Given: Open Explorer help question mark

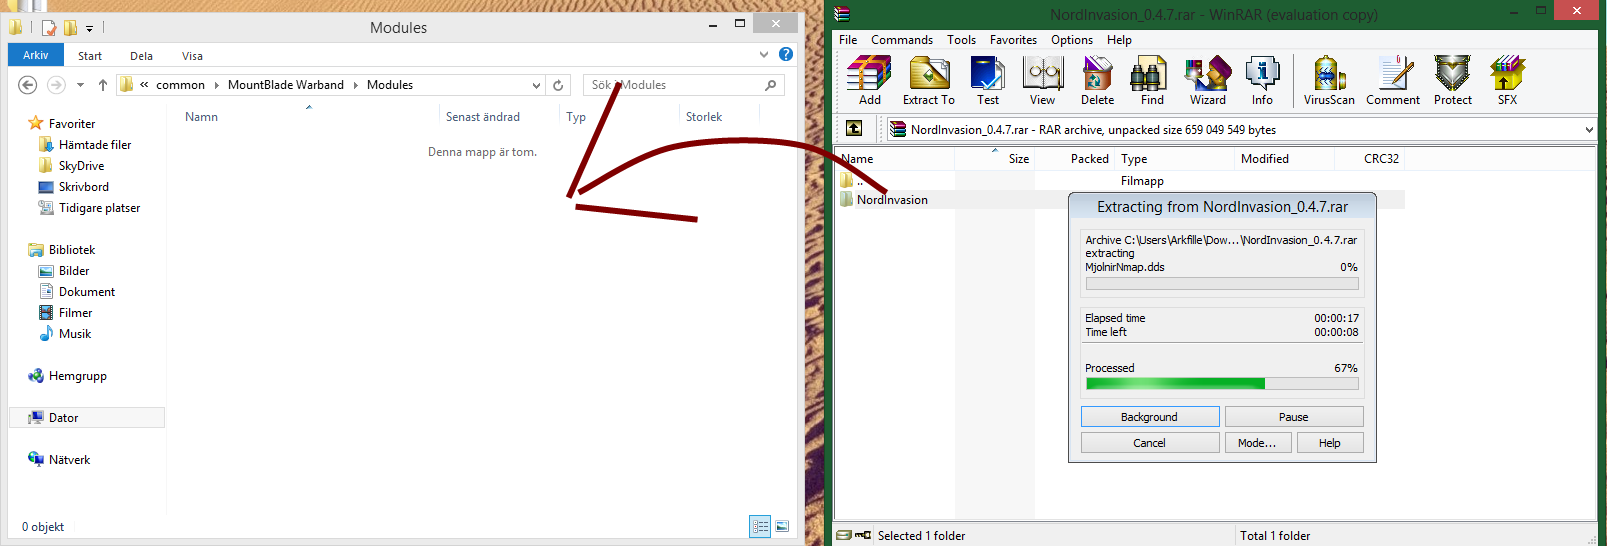Looking at the screenshot, I should pos(786,55).
